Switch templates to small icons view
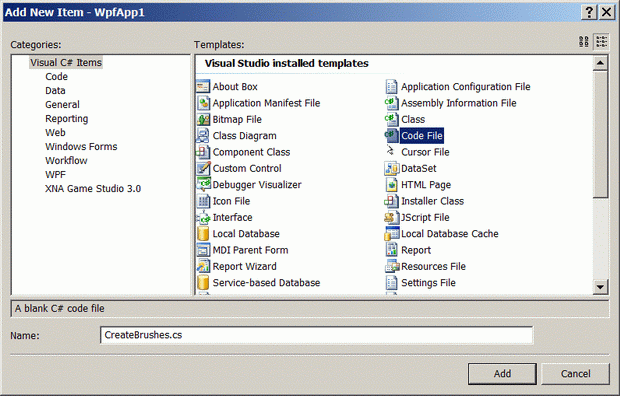This screenshot has width=620, height=396. (x=601, y=42)
